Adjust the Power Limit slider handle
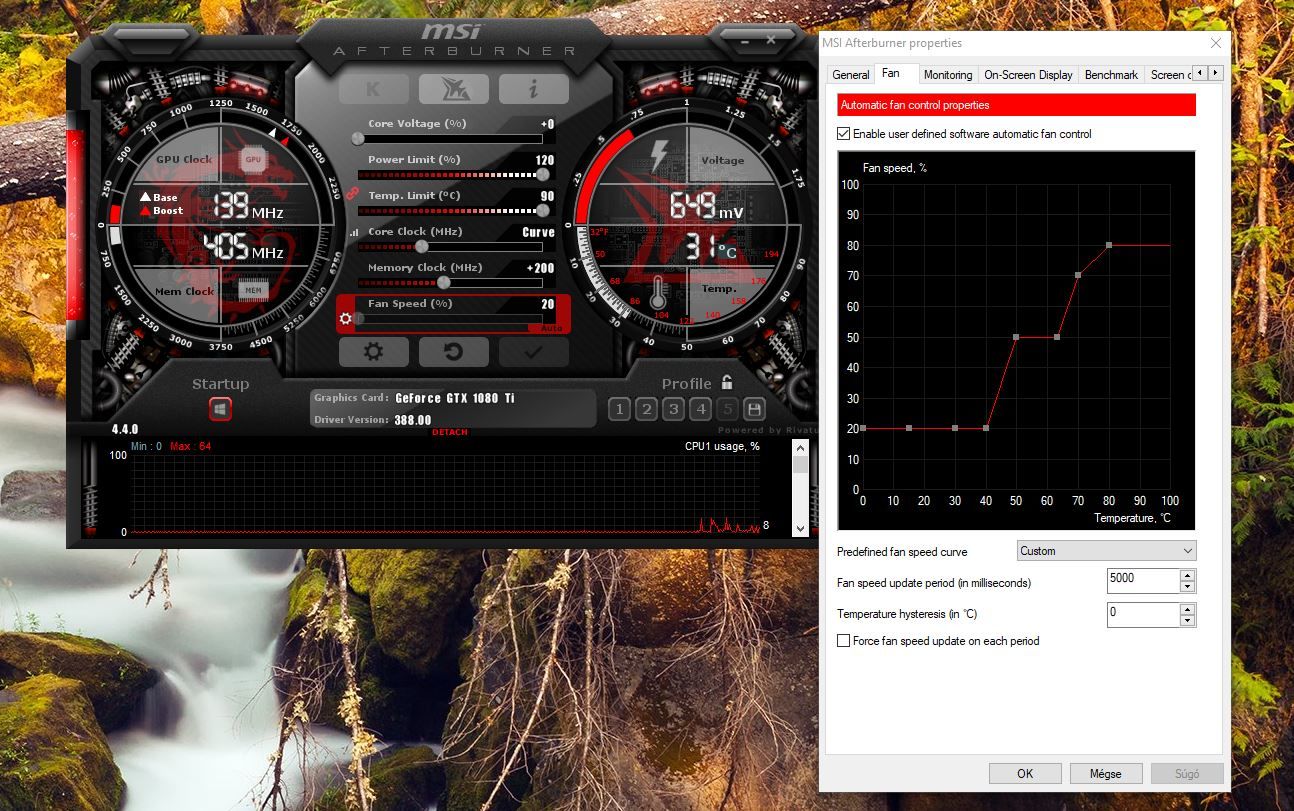The height and width of the screenshot is (811, 1294). click(x=543, y=174)
